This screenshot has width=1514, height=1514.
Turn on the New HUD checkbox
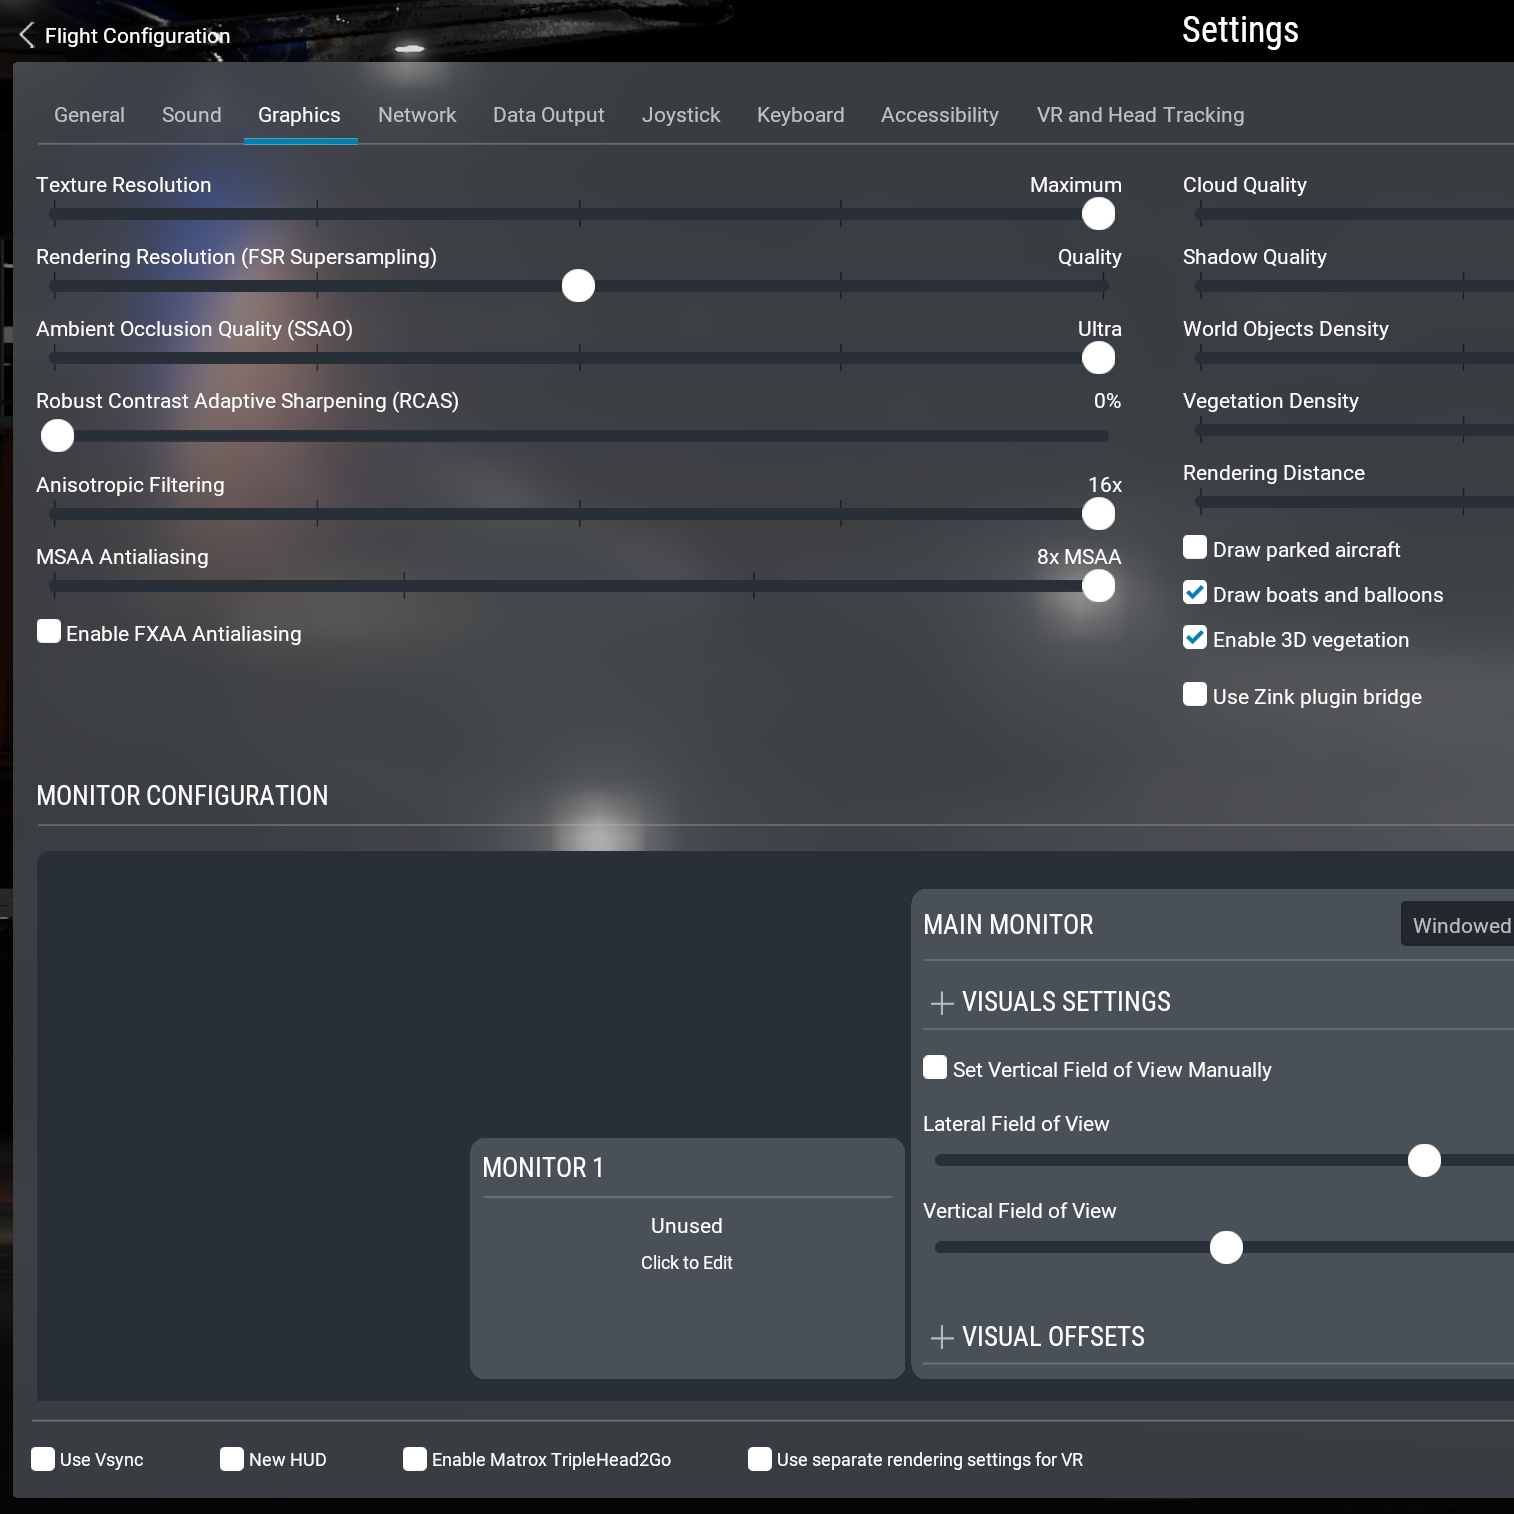point(232,1459)
